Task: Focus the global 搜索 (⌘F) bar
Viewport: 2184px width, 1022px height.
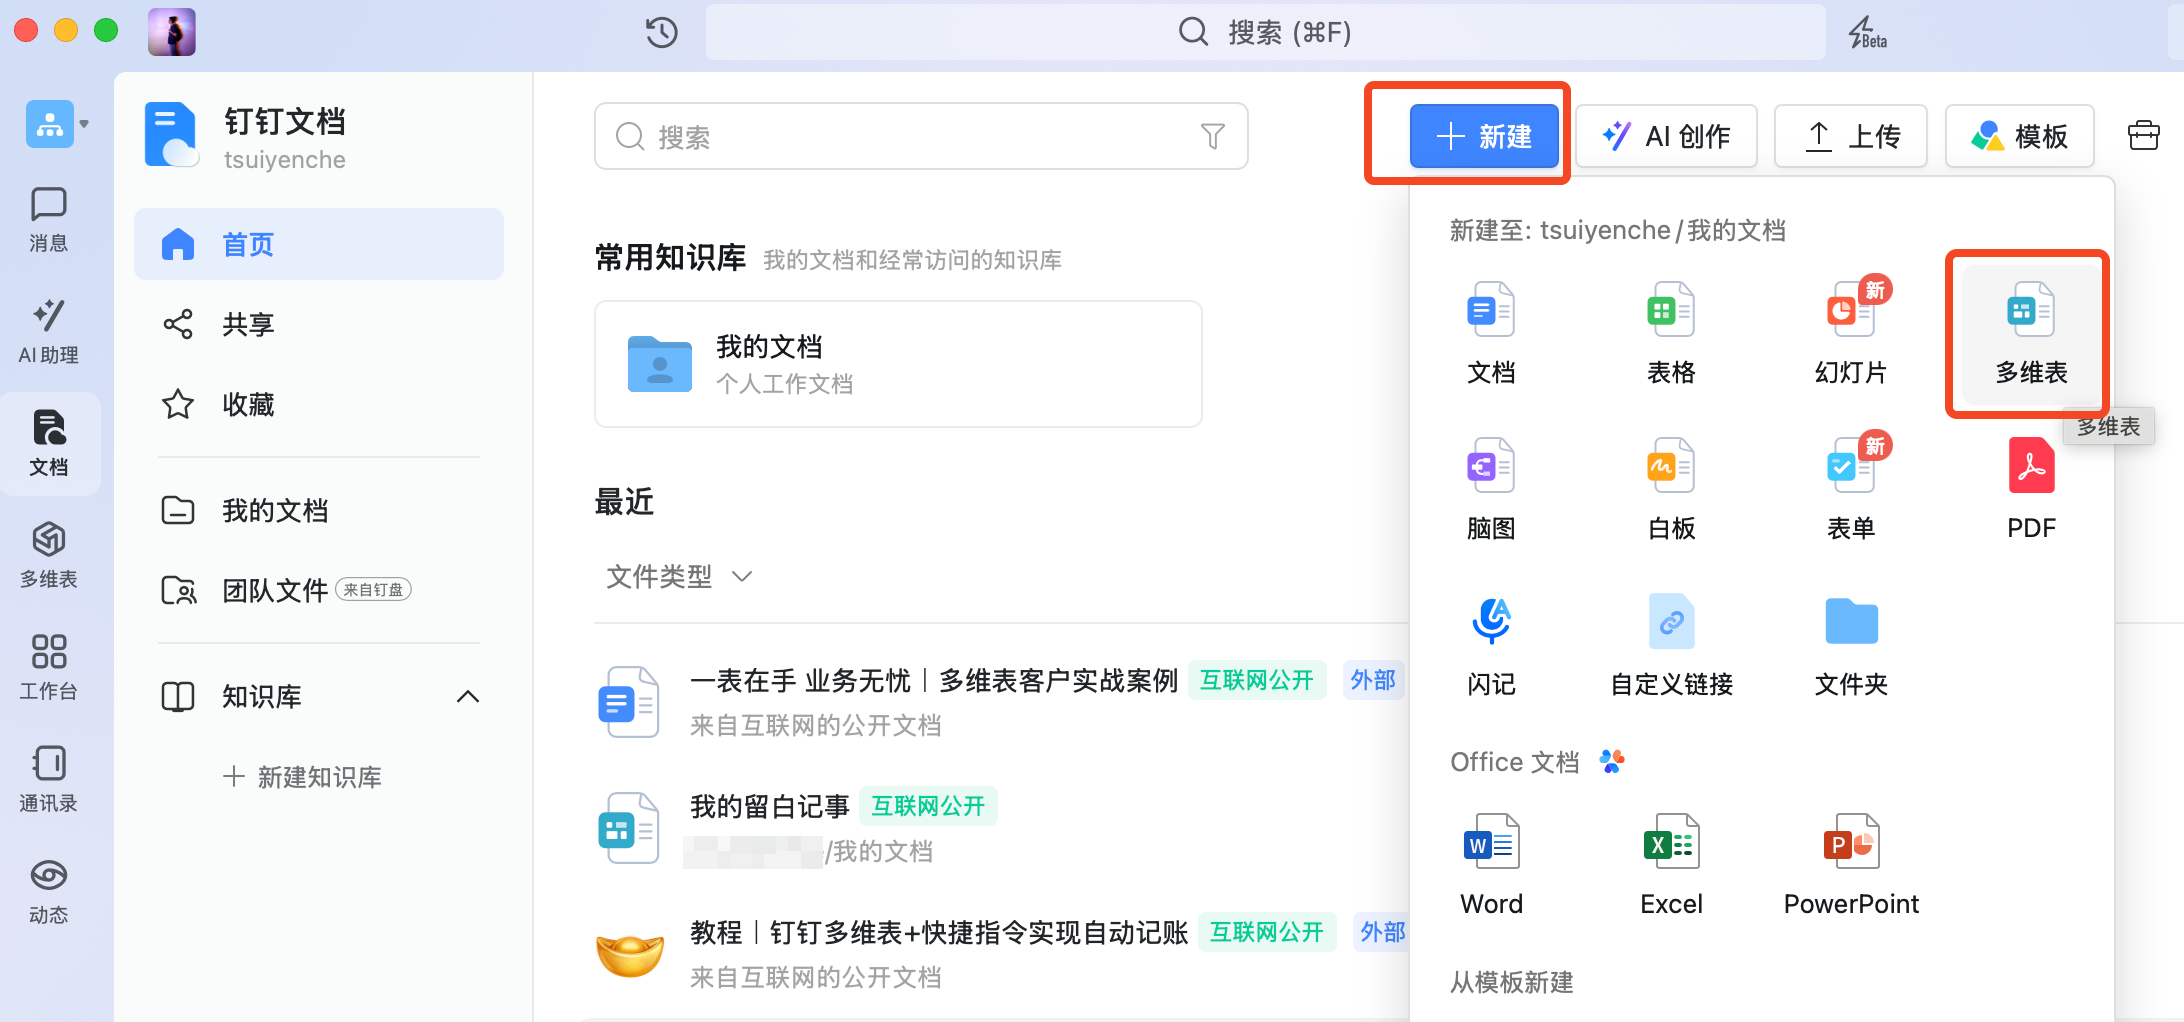Action: (1265, 32)
